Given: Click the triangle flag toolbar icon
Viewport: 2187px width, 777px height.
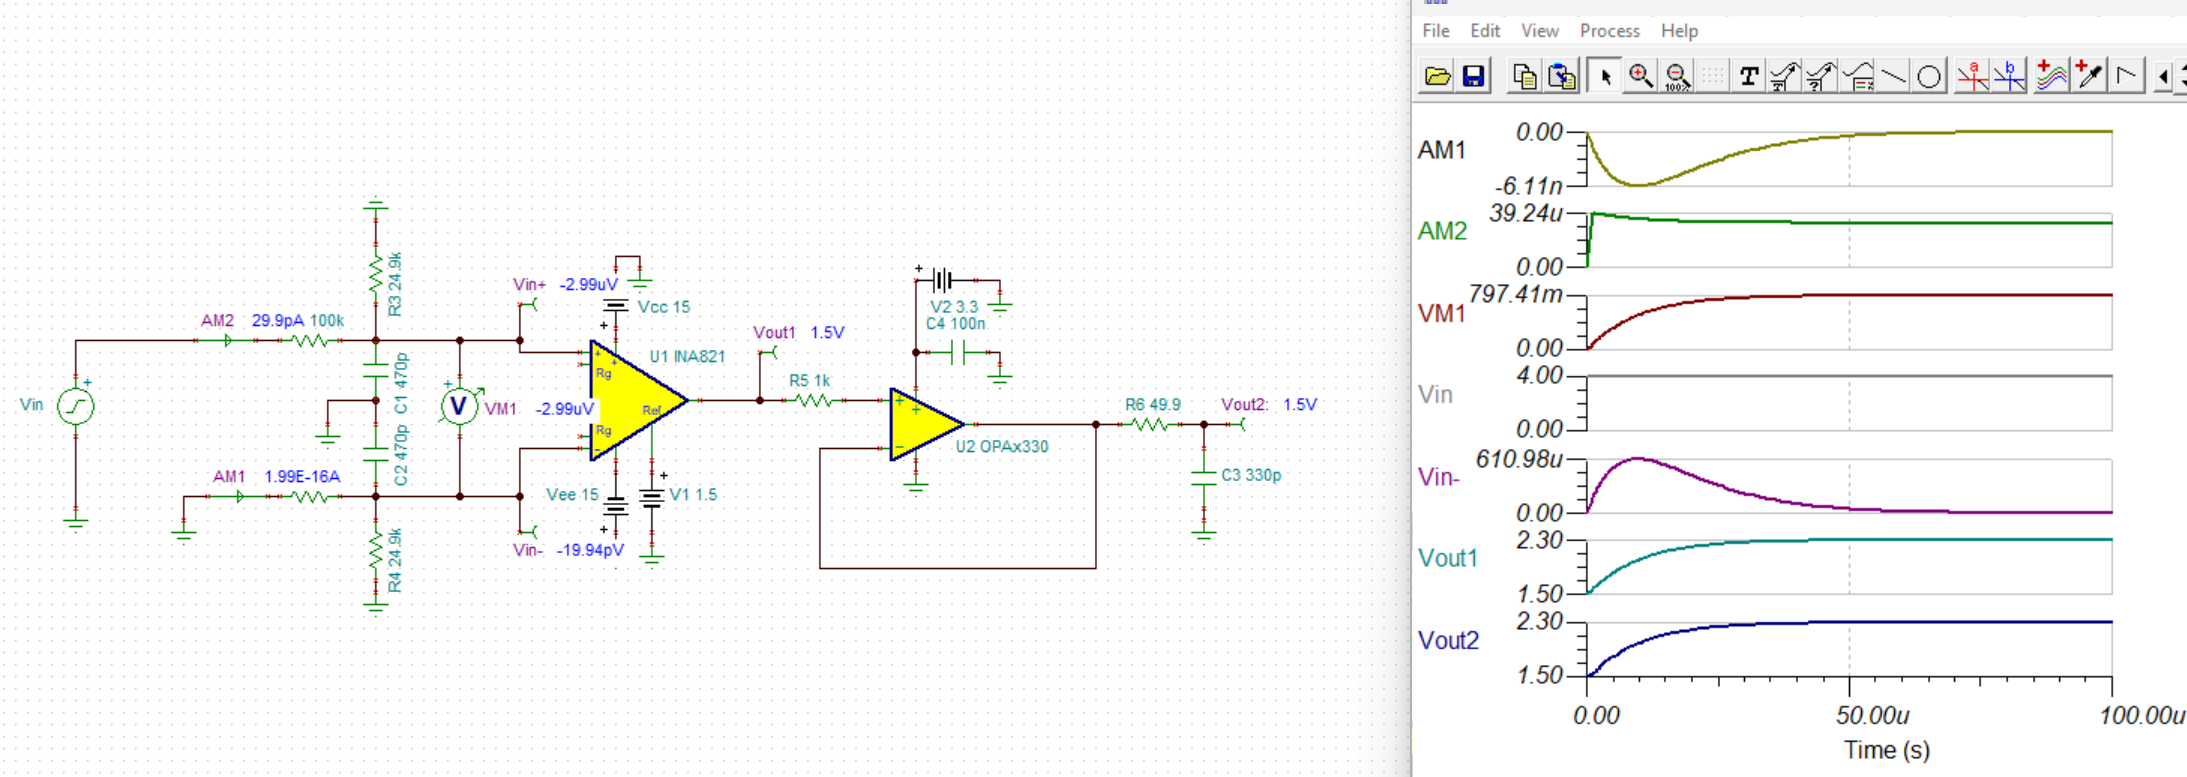Looking at the screenshot, I should tap(2126, 76).
